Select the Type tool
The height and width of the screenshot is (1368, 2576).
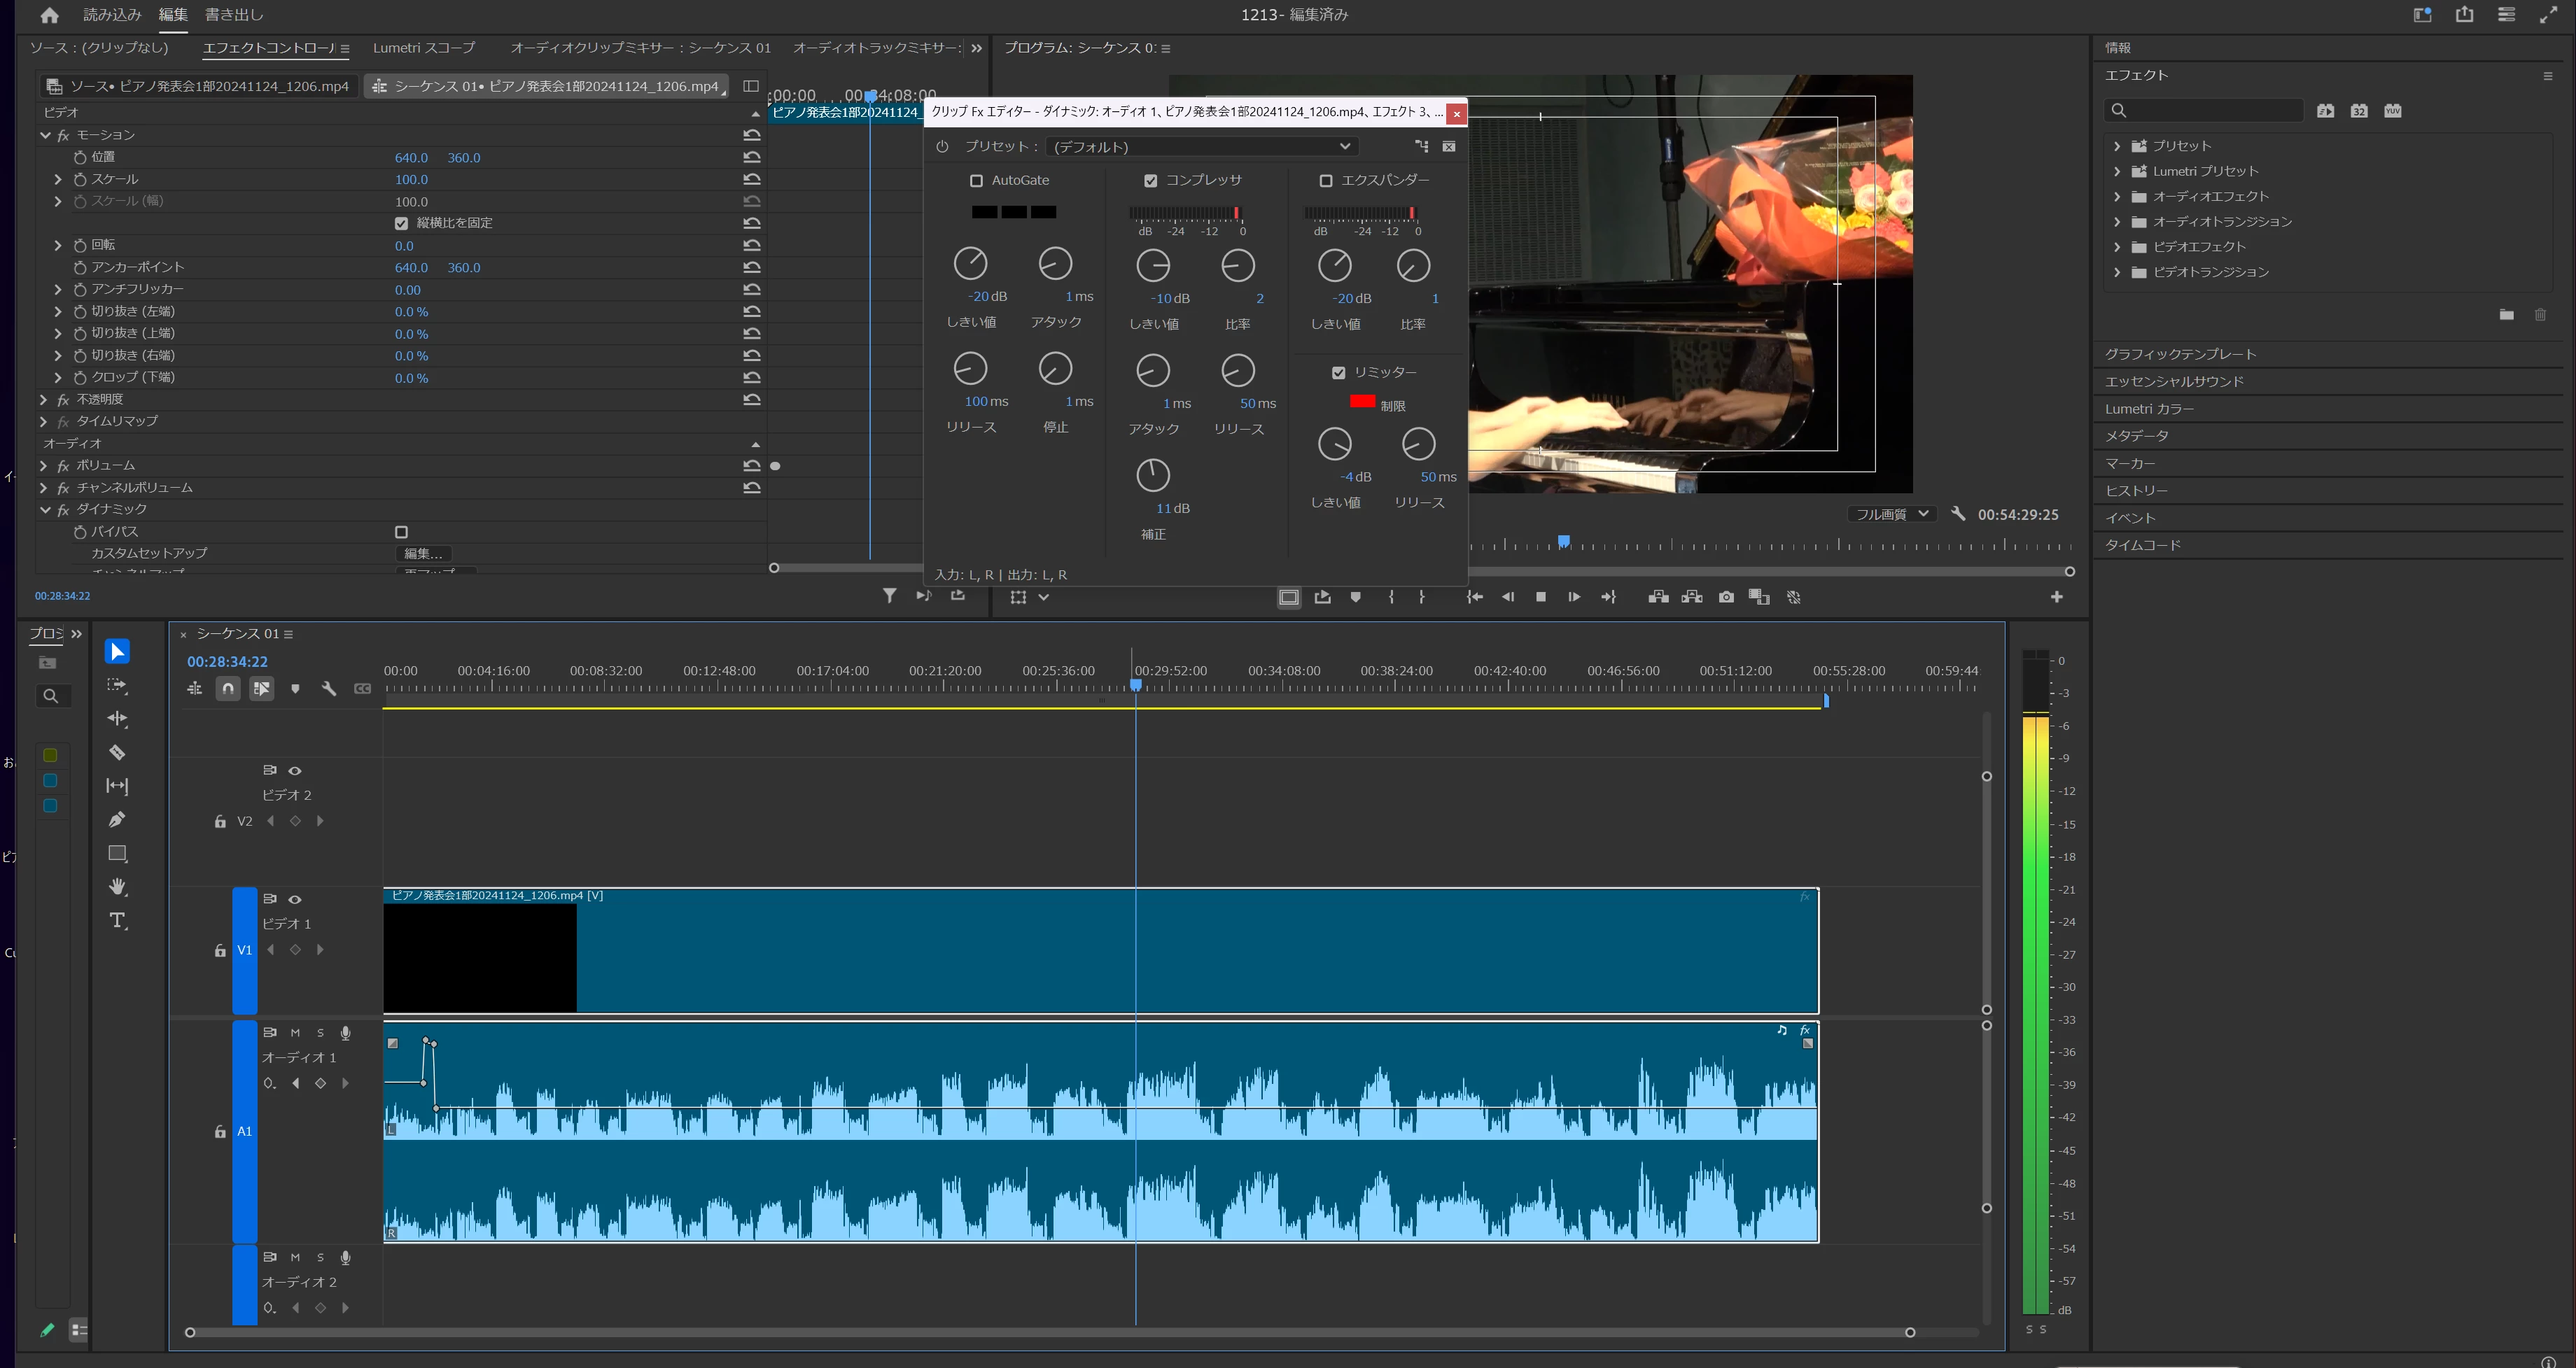pos(117,920)
